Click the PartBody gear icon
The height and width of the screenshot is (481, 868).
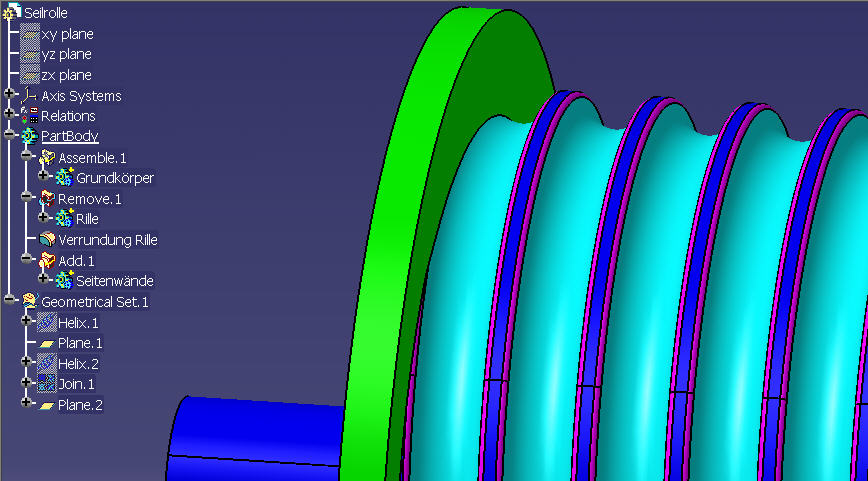29,136
